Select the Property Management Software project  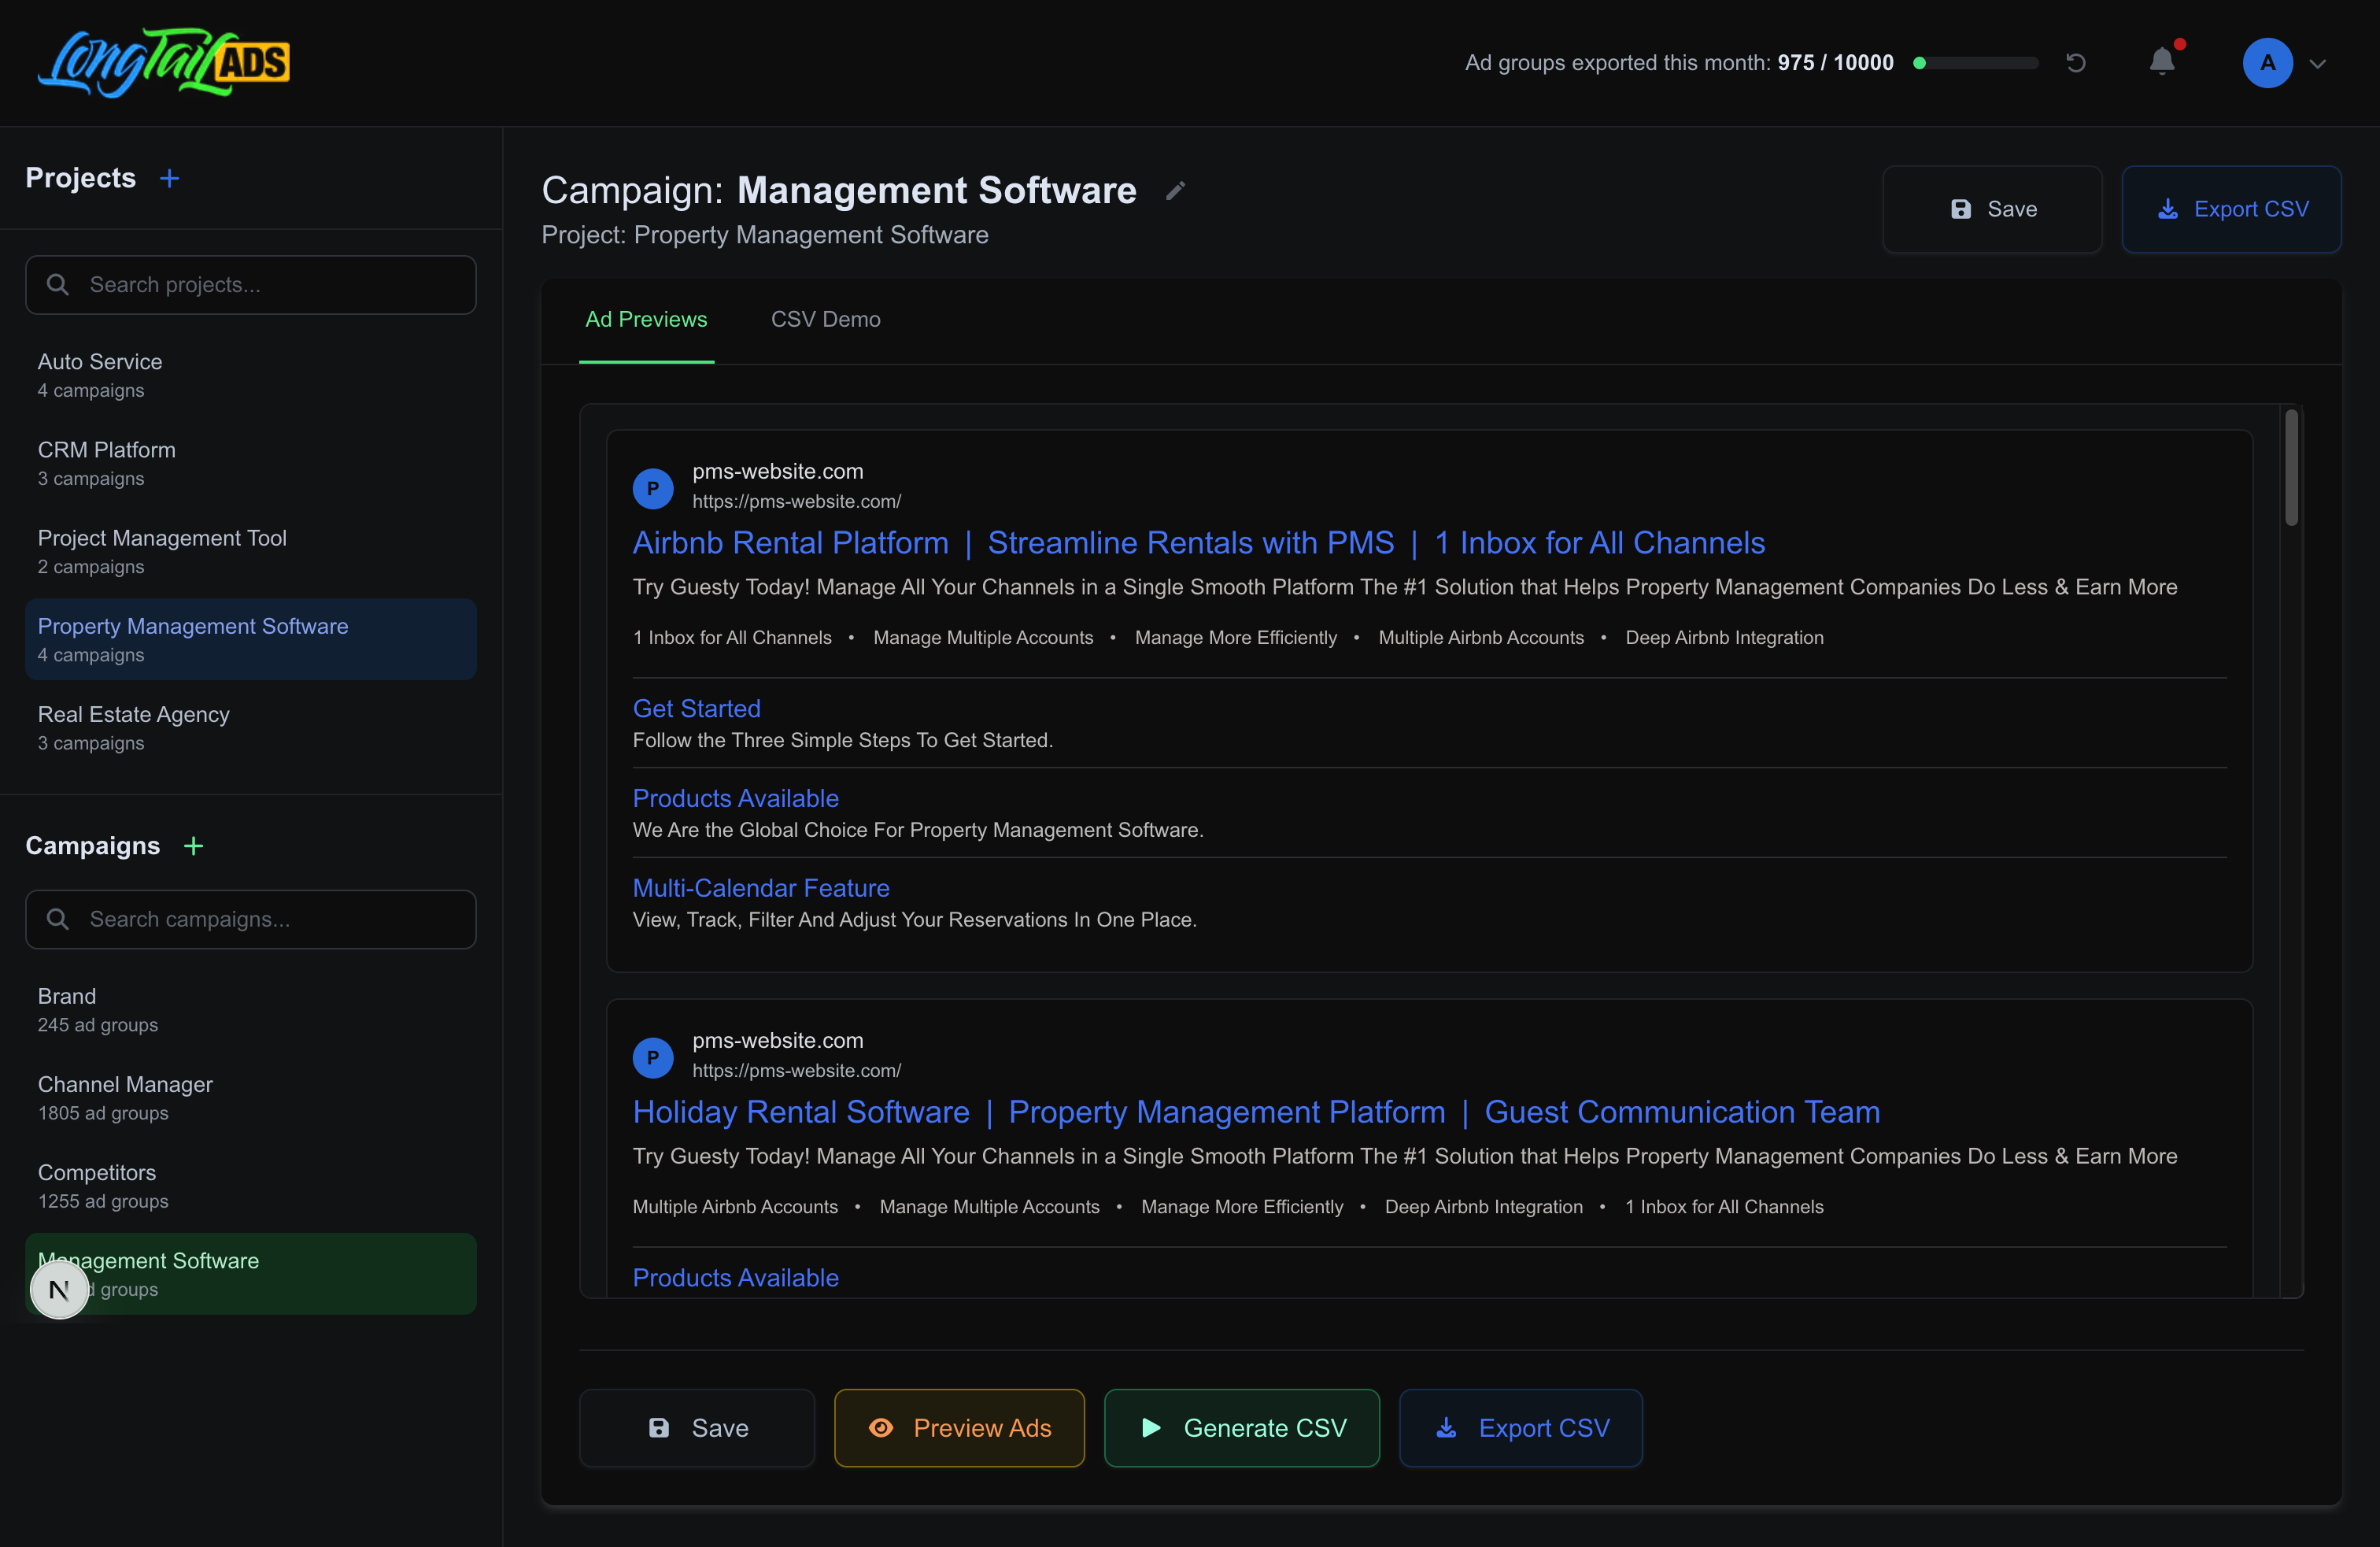coord(251,639)
